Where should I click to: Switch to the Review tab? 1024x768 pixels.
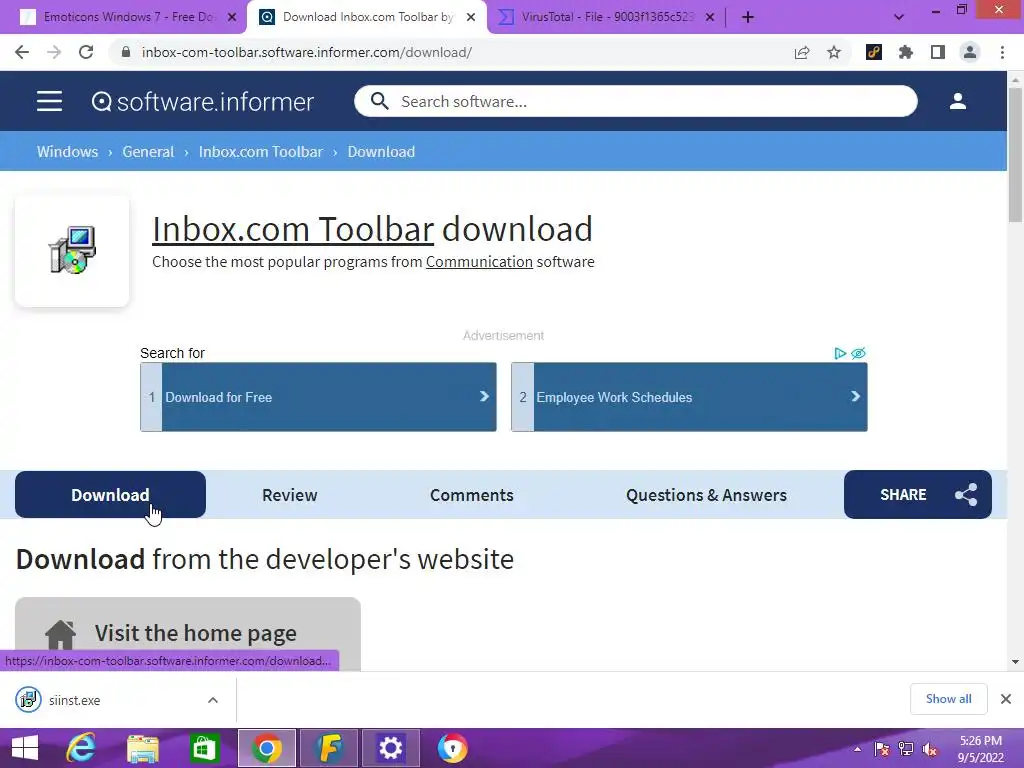coord(289,495)
